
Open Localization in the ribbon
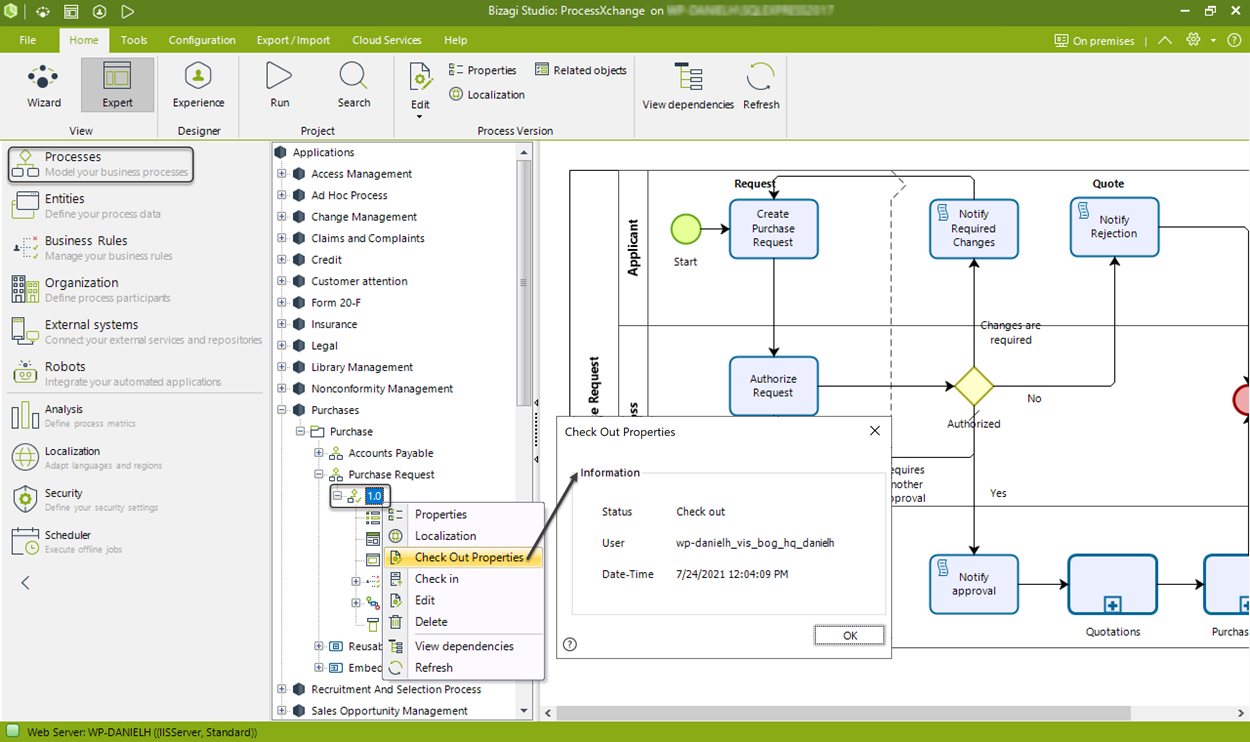coord(486,95)
